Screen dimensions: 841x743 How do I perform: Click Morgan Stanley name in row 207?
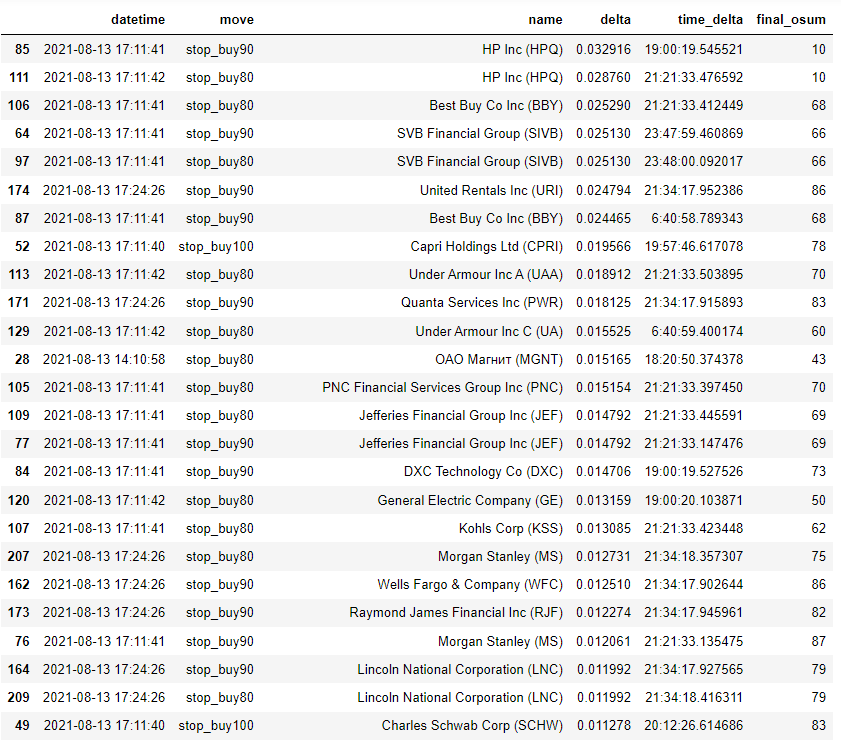(500, 557)
